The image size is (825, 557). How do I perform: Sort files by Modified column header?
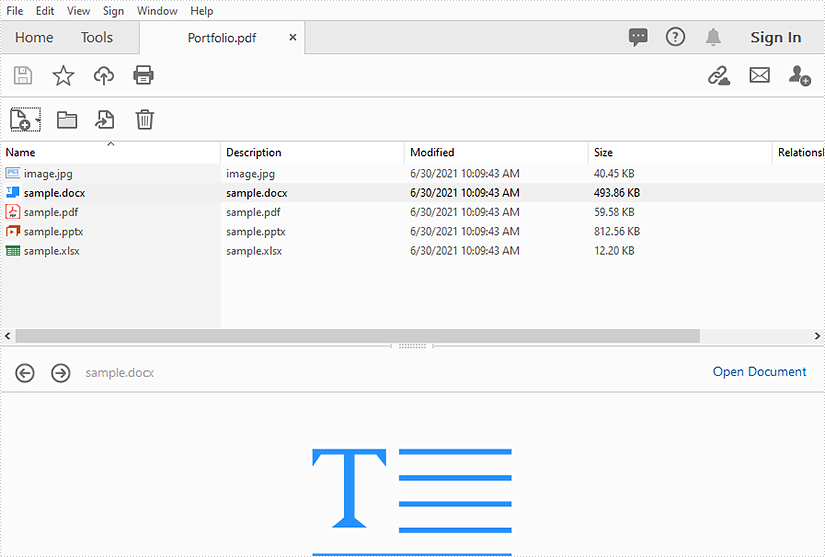496,153
